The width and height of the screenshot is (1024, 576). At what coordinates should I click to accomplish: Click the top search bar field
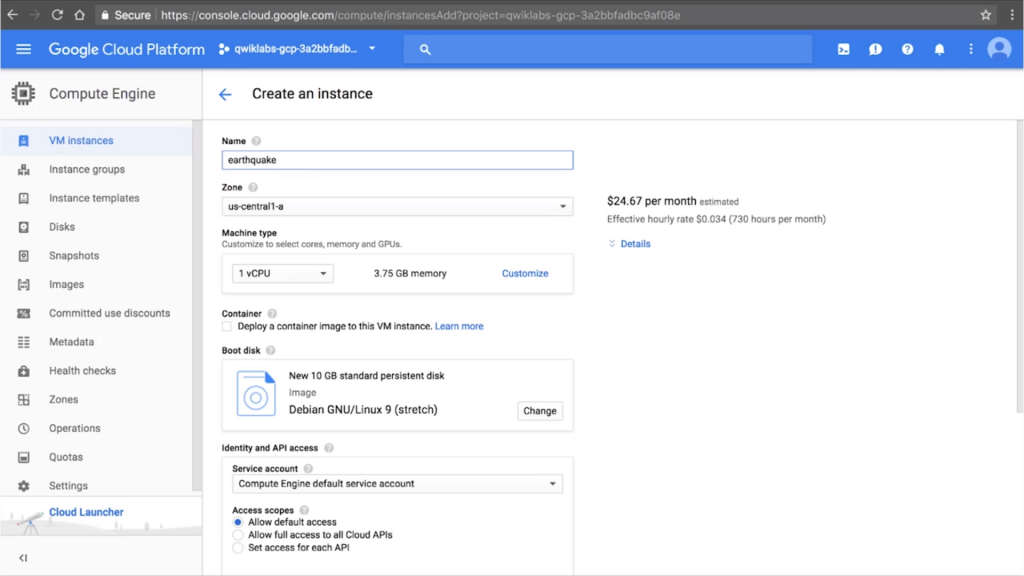tap(607, 49)
